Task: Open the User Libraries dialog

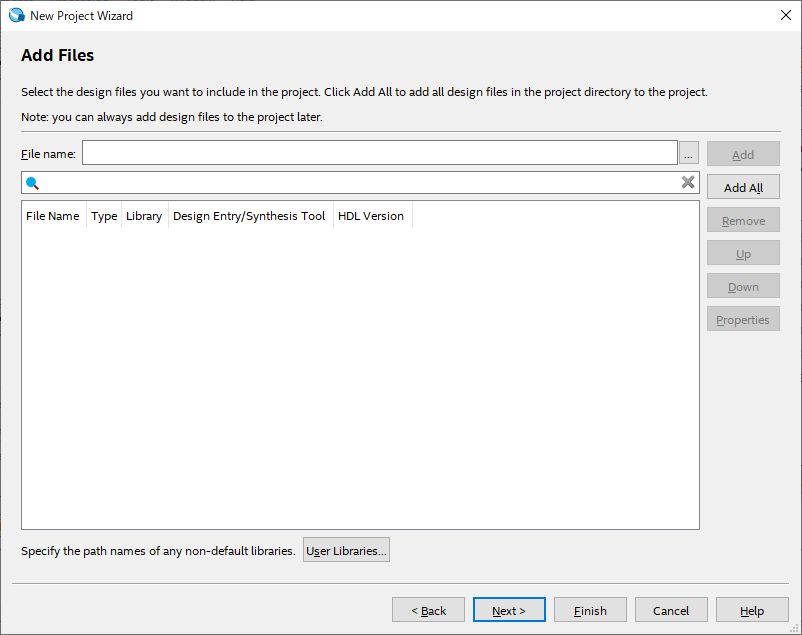Action: point(346,550)
